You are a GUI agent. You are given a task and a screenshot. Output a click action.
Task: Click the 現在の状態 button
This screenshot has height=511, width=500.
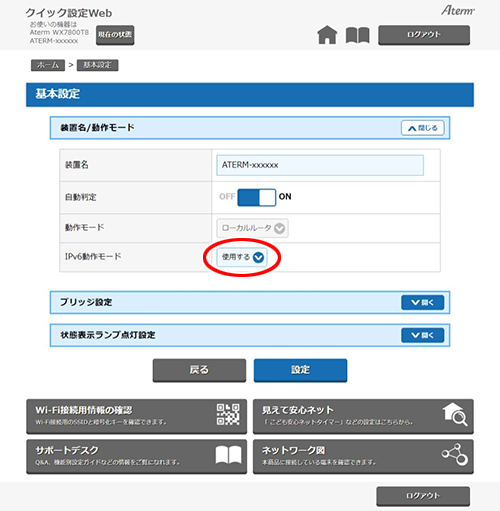tap(115, 35)
